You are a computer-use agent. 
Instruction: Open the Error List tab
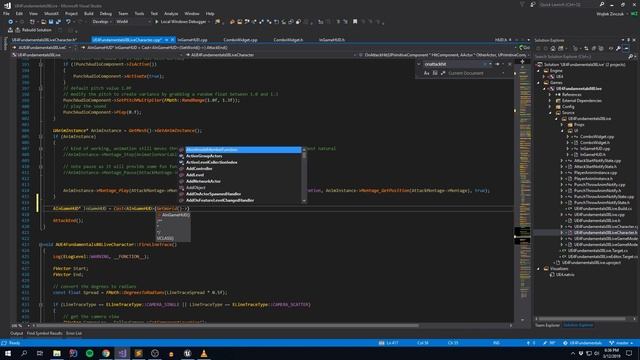coord(74,333)
